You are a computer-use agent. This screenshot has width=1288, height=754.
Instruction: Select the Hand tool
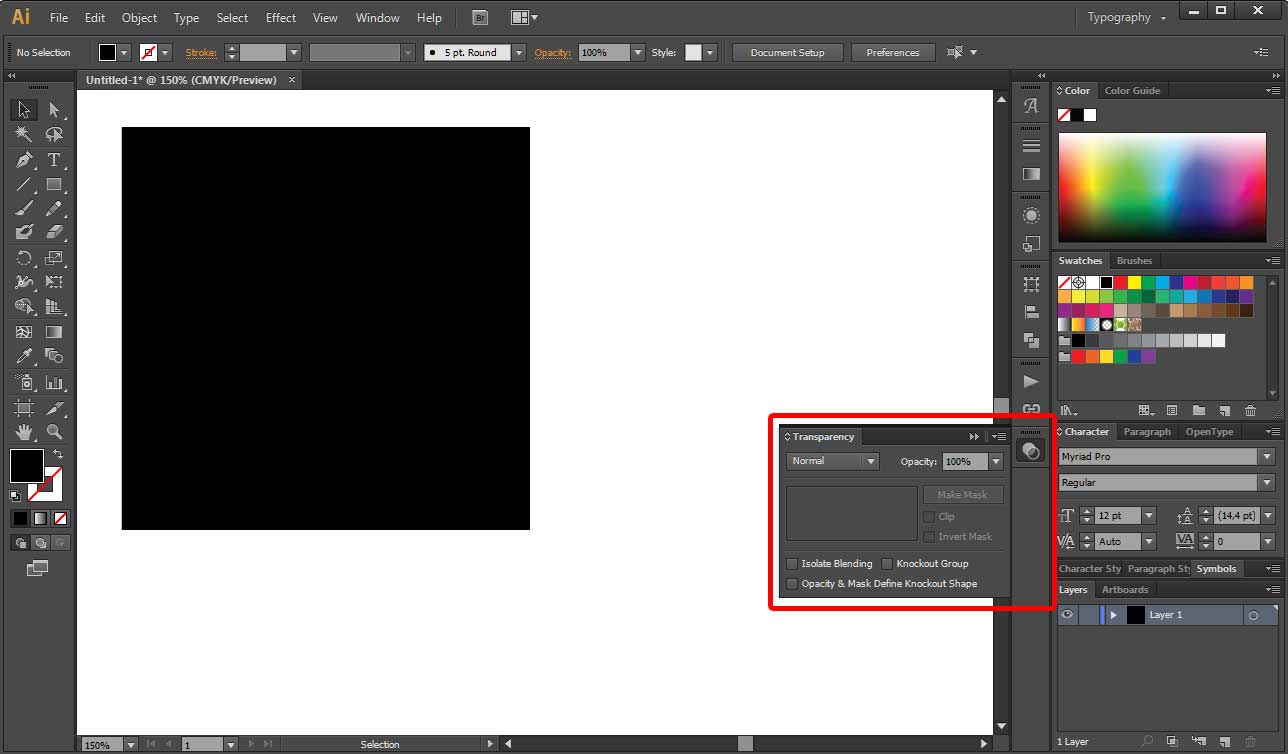[23, 431]
